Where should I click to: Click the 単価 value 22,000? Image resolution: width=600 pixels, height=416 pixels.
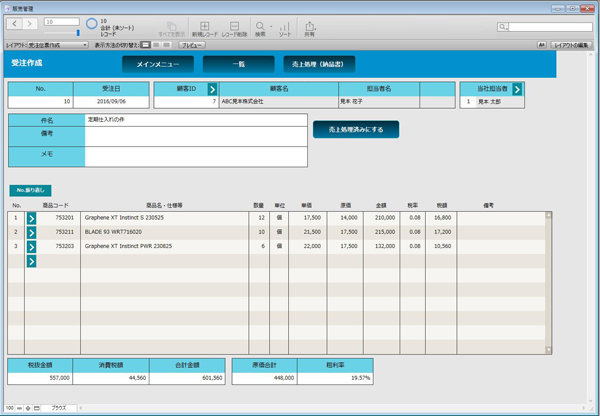[312, 246]
